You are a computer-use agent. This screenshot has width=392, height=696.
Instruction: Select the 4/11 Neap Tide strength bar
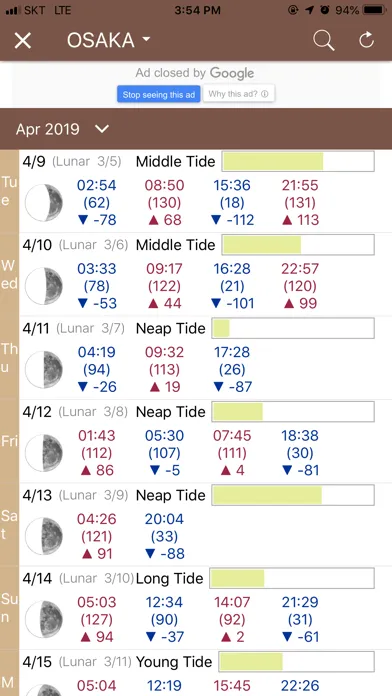point(293,328)
